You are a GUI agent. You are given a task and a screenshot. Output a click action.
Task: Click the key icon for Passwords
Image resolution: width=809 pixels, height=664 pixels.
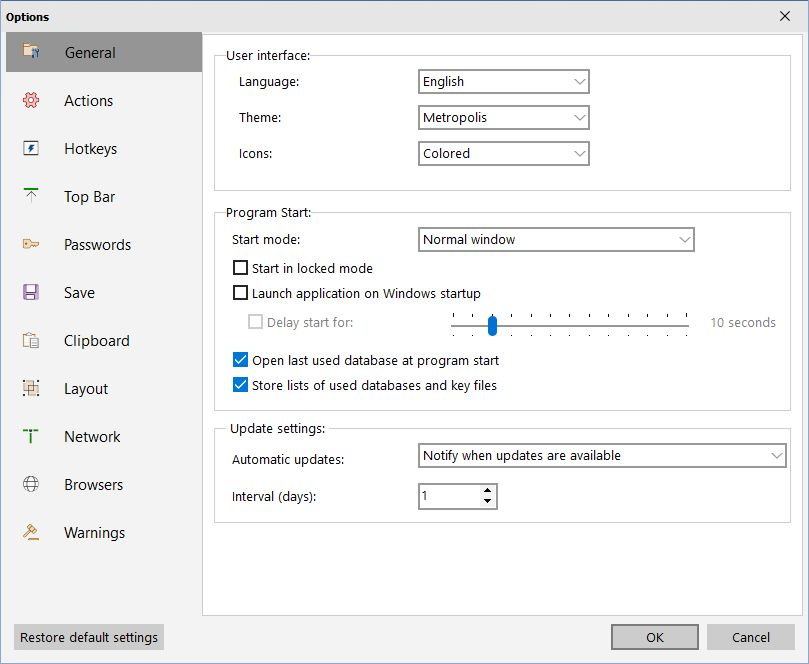coord(31,244)
